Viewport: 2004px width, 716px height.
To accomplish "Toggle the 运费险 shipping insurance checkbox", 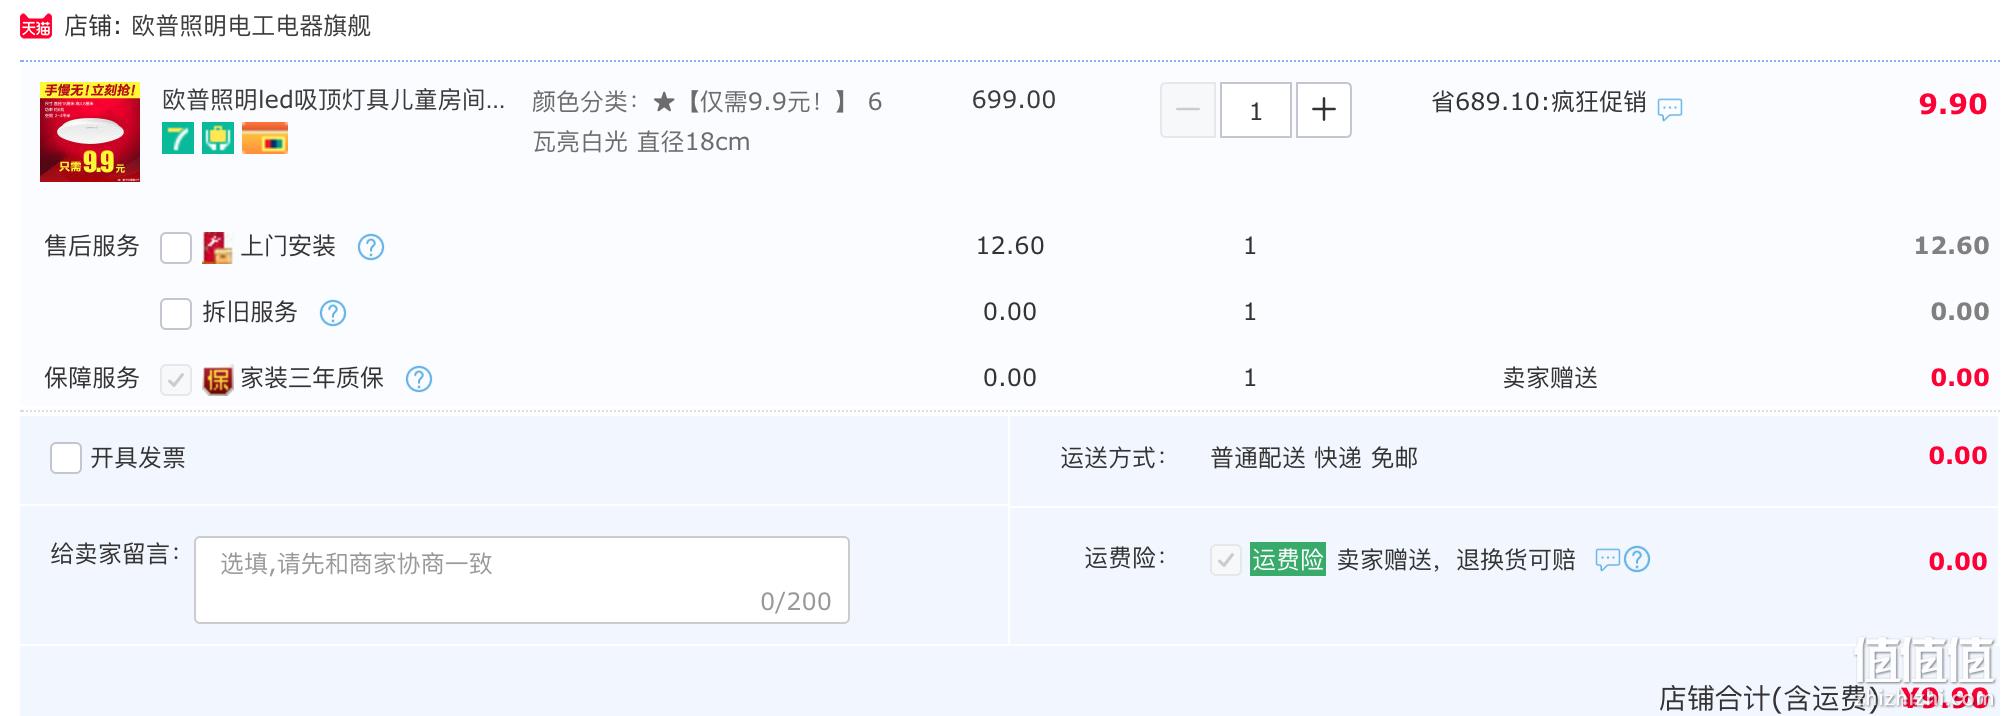I will [x=1226, y=560].
